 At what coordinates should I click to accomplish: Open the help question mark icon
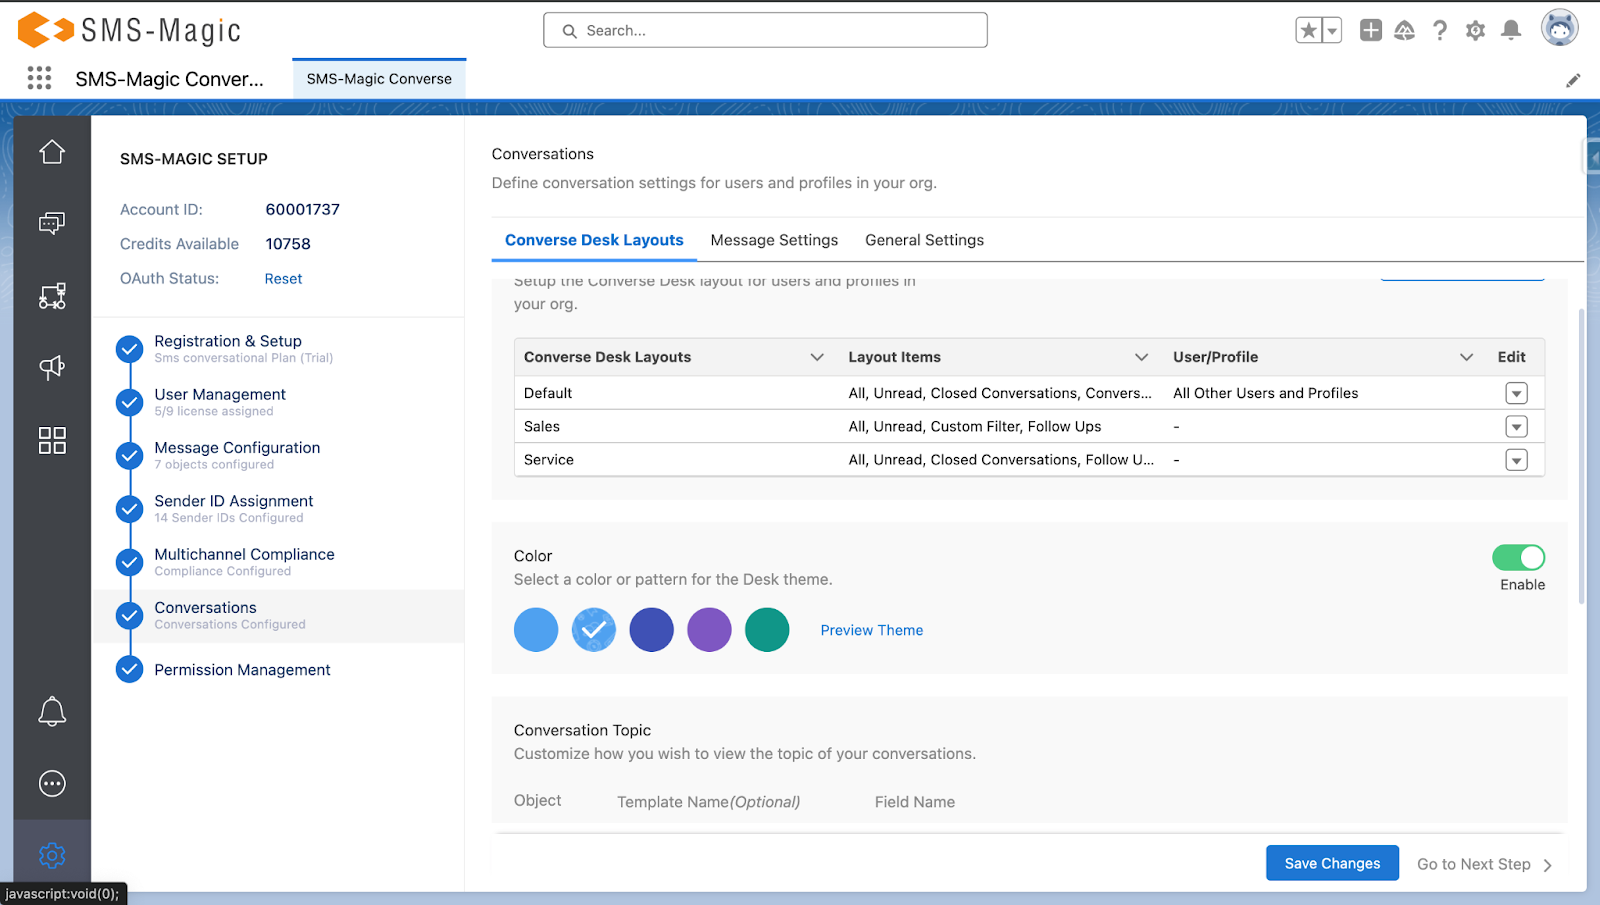point(1440,31)
